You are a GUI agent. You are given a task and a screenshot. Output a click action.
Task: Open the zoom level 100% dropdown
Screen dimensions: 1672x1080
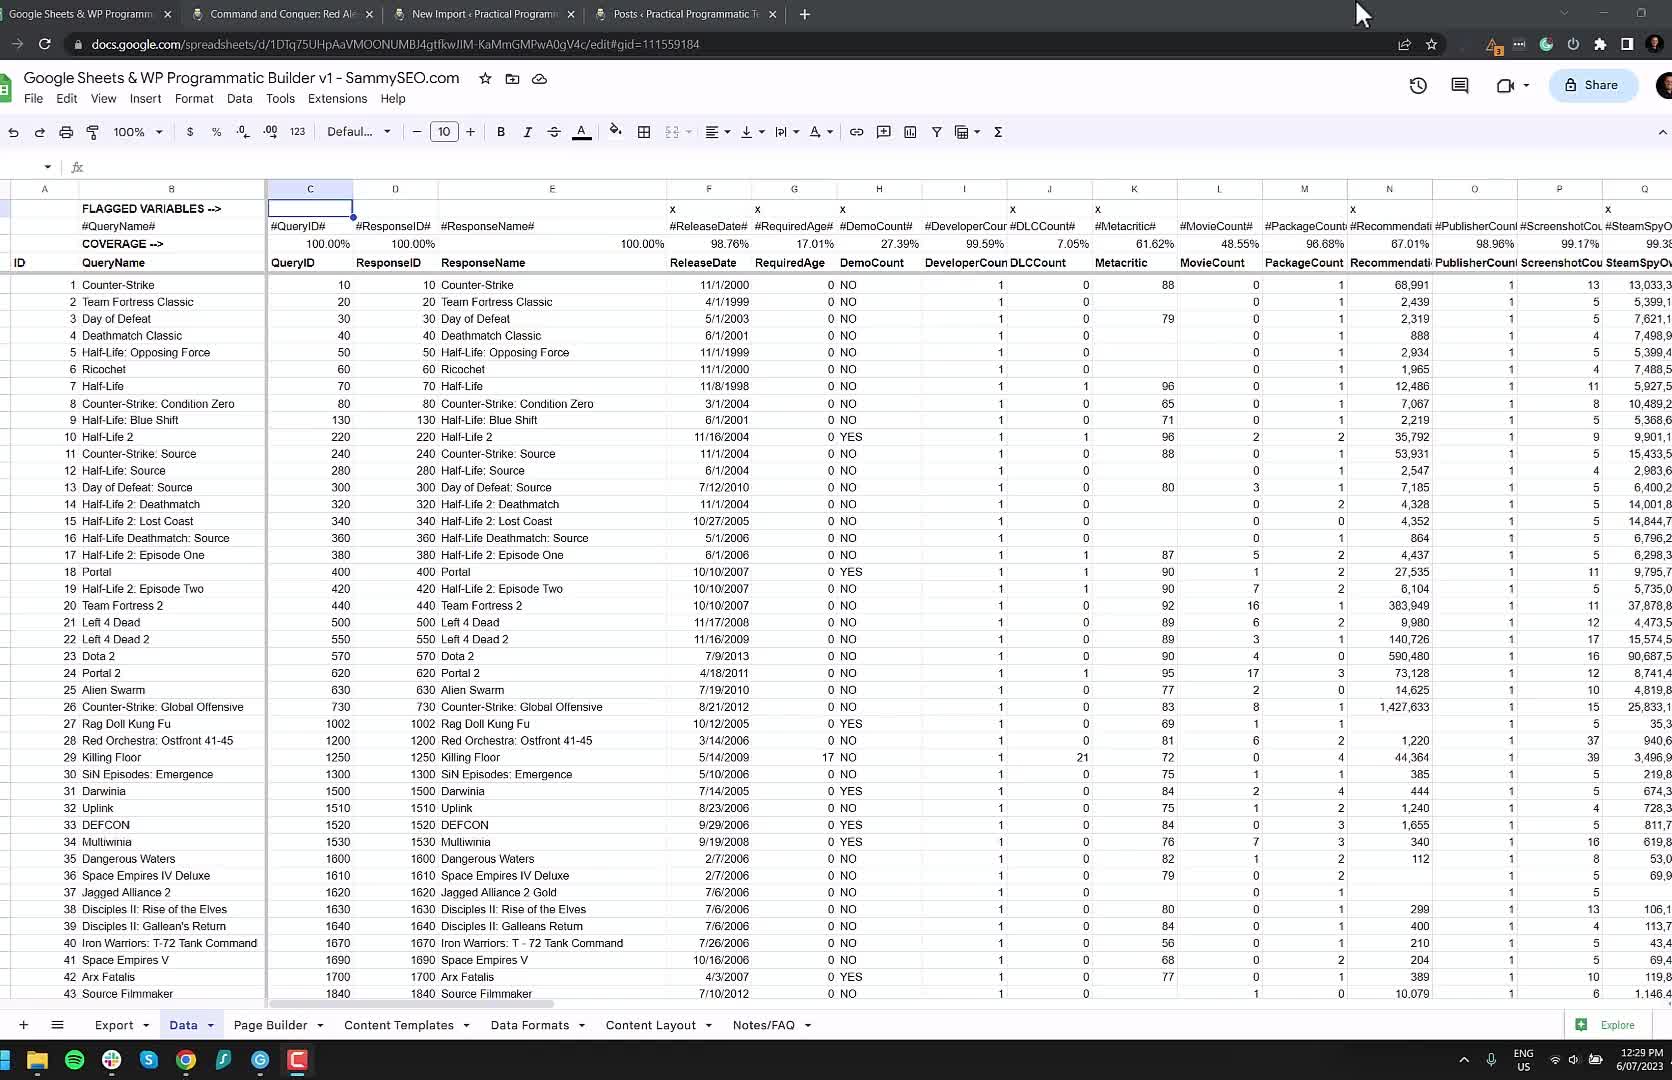(138, 132)
